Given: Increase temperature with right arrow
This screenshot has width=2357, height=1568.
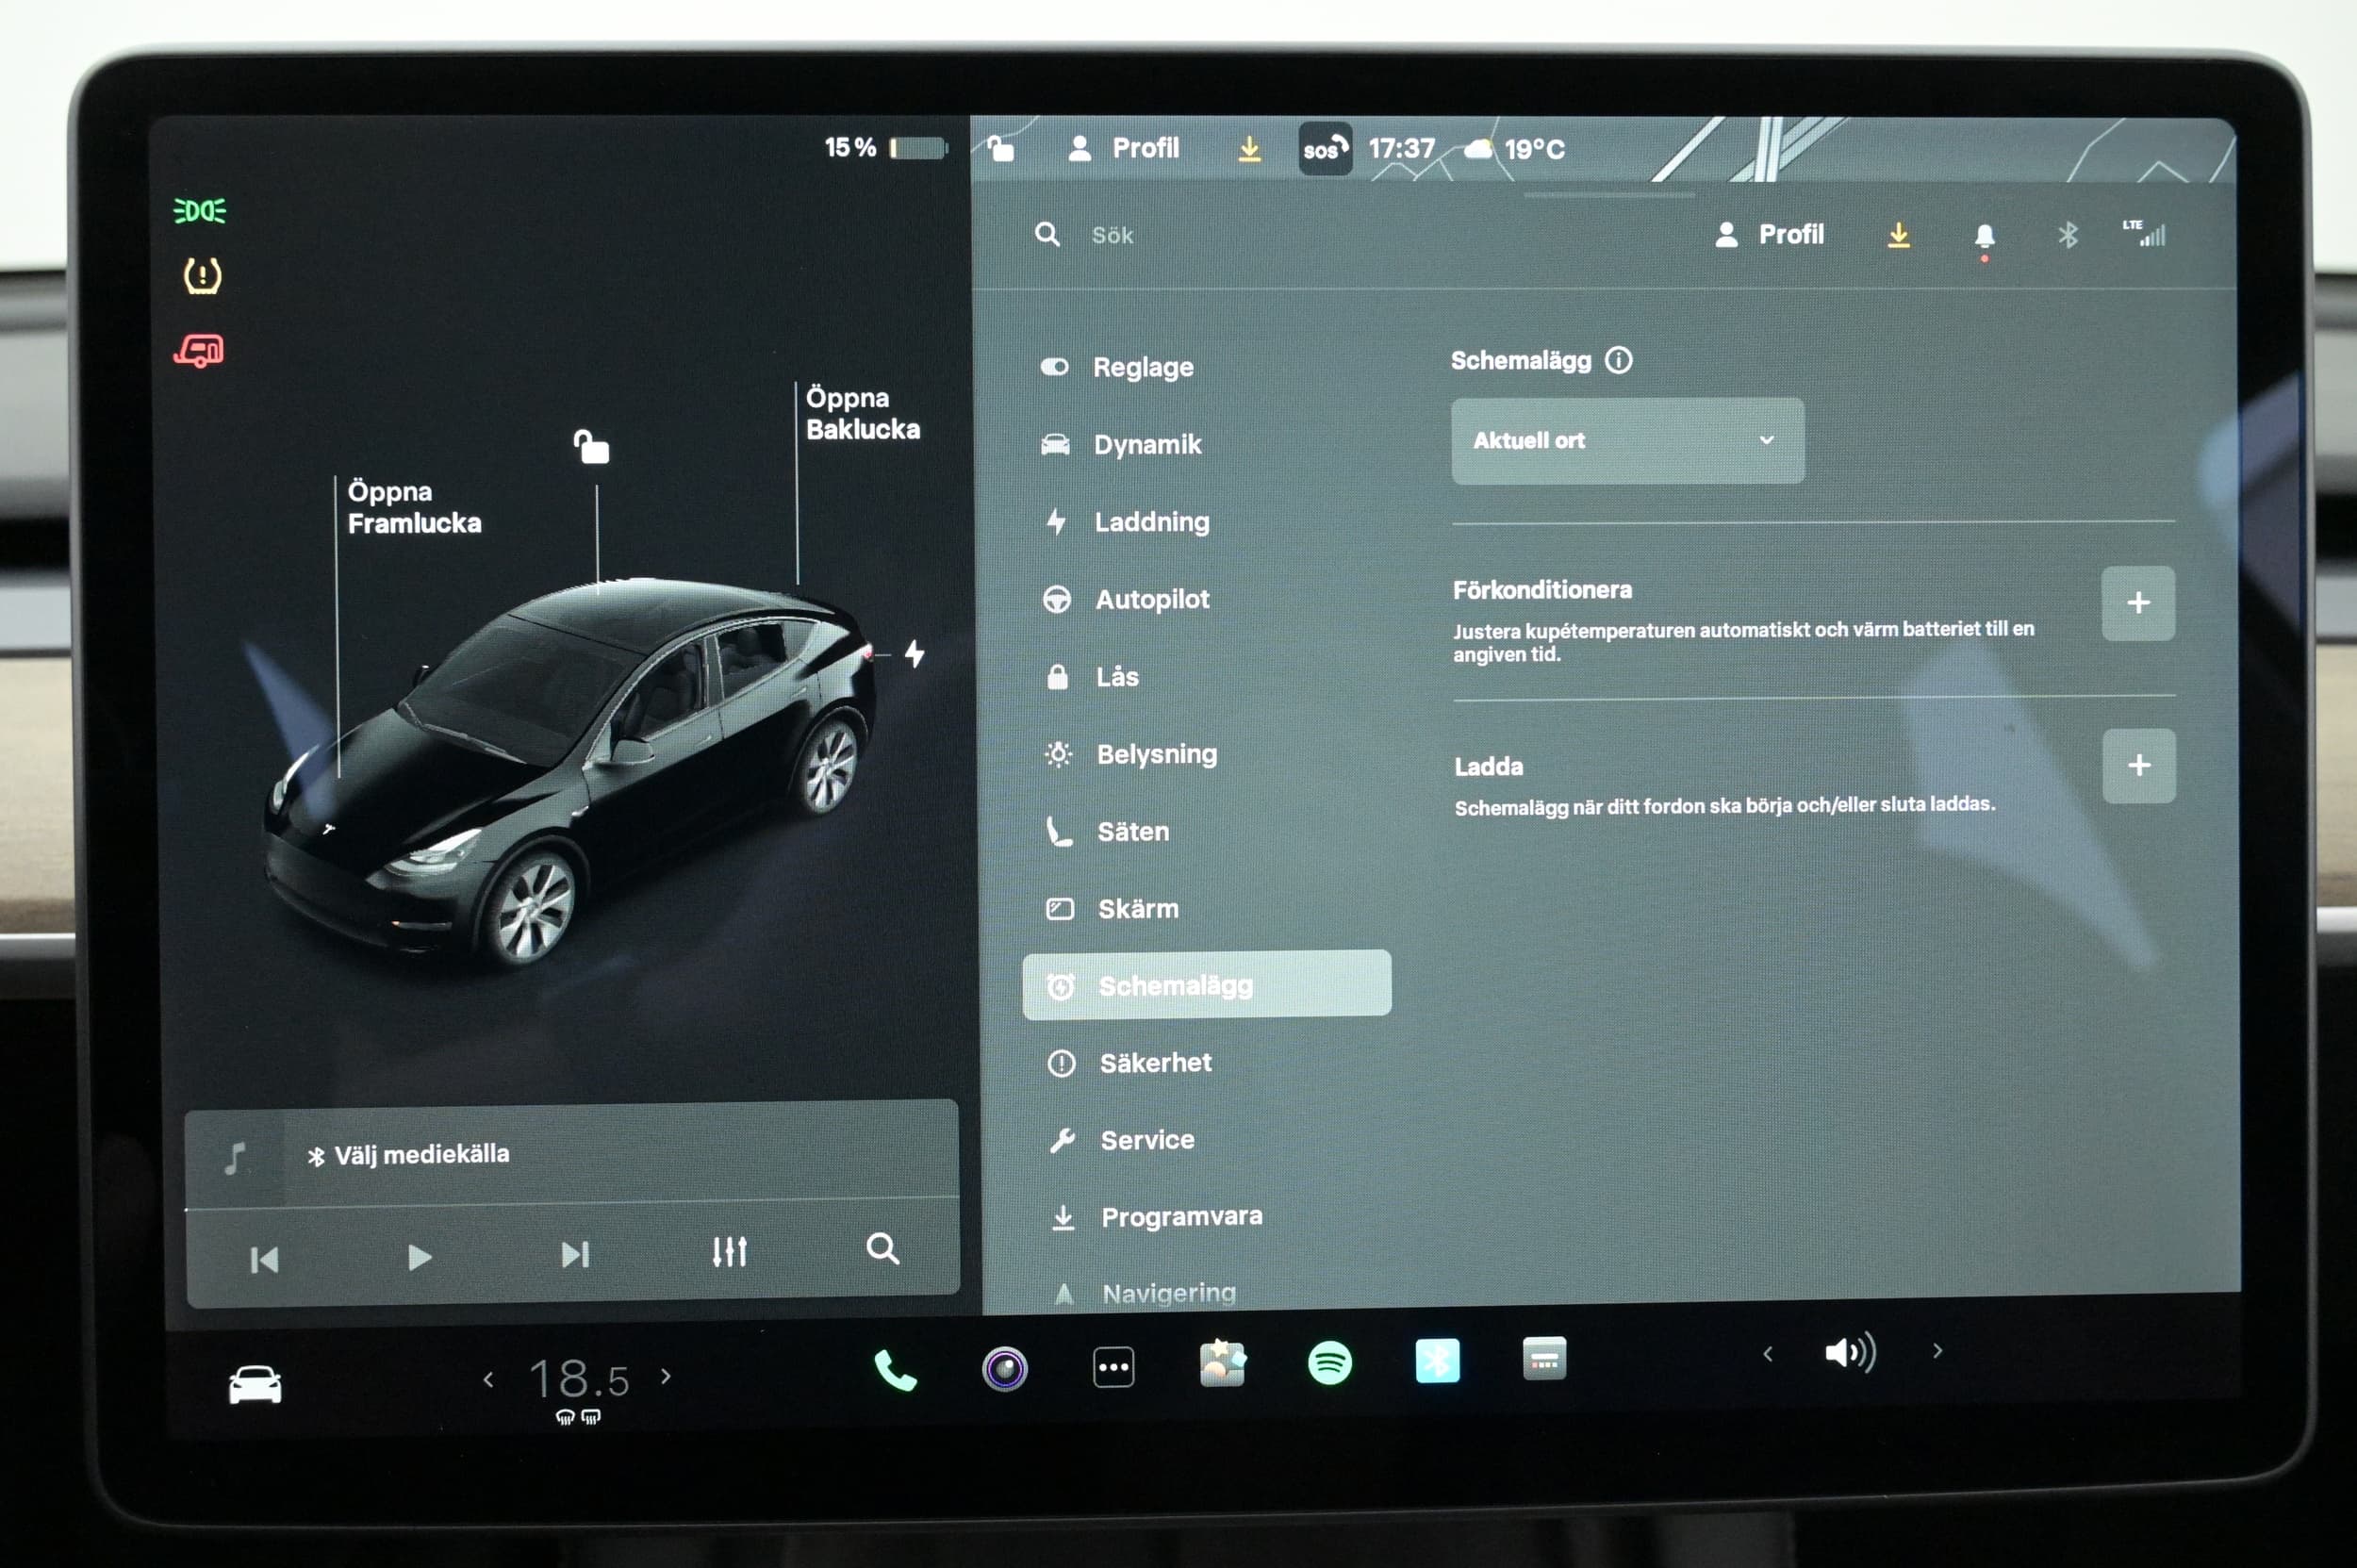Looking at the screenshot, I should tap(666, 1377).
